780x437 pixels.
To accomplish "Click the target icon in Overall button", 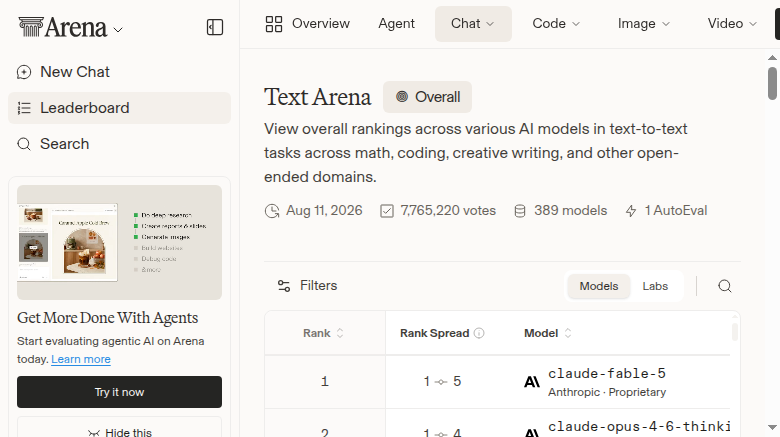I will (402, 97).
